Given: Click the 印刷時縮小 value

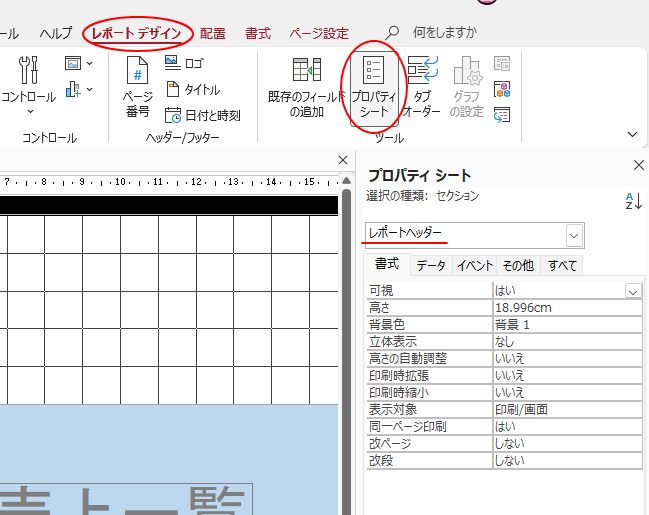Looking at the screenshot, I should (x=567, y=393).
